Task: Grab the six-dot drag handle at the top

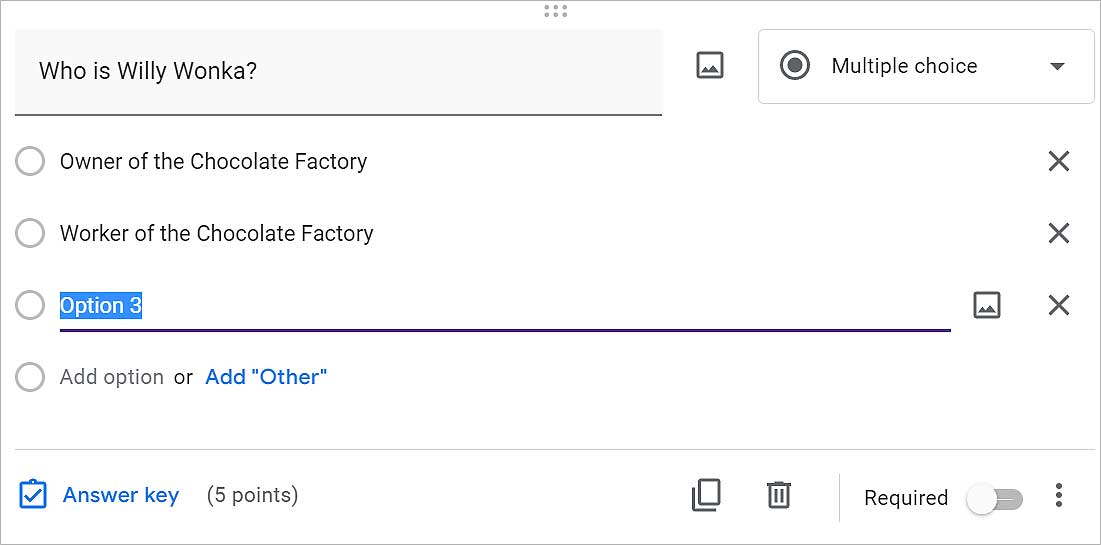Action: point(555,11)
